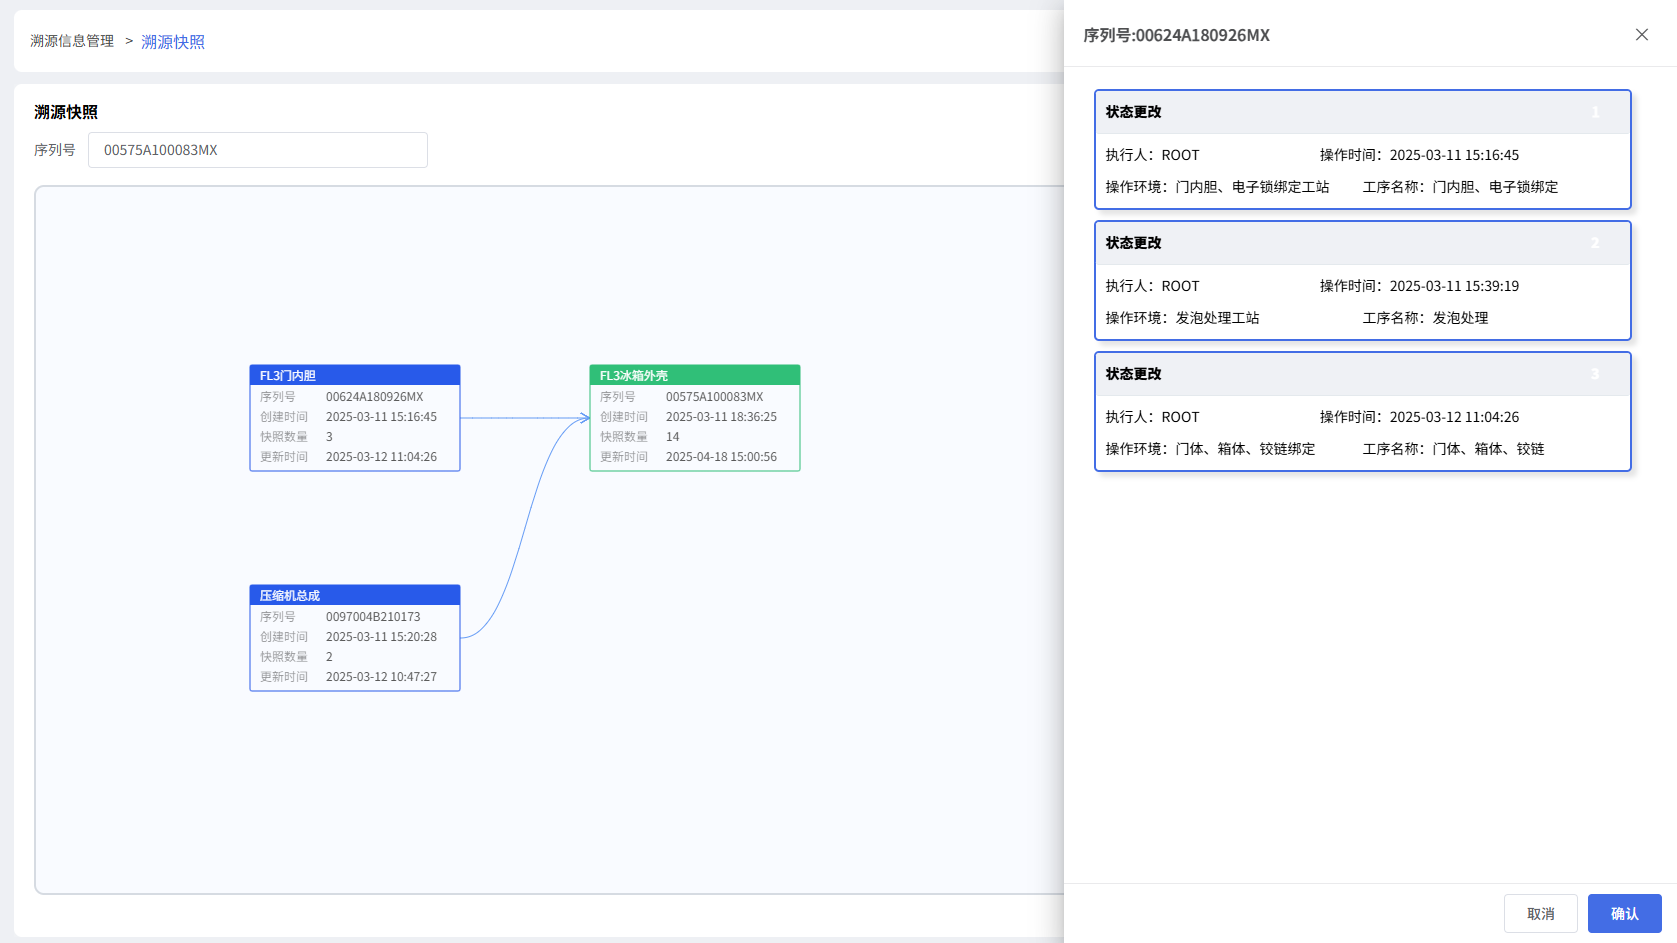Focus the 序列号 input field

pyautogui.click(x=258, y=150)
